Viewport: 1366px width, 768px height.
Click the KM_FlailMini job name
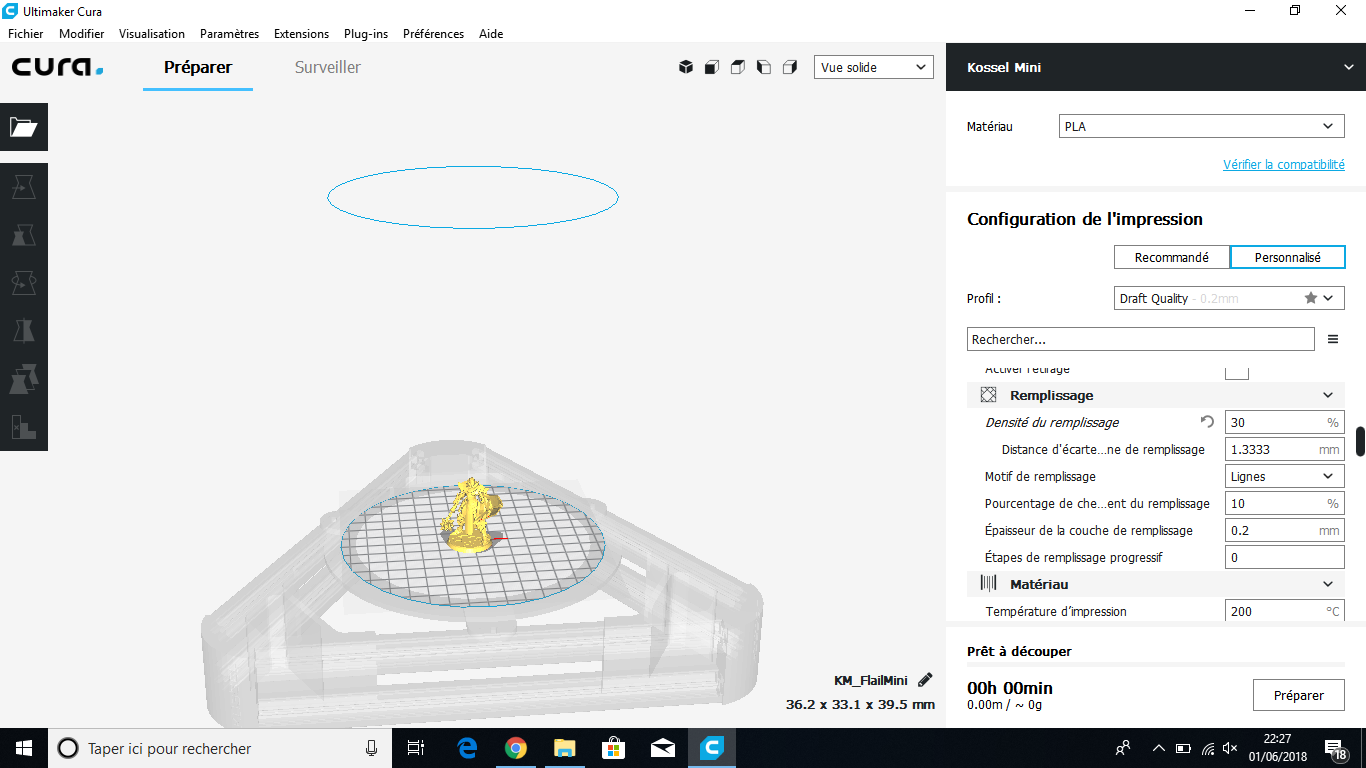click(871, 680)
